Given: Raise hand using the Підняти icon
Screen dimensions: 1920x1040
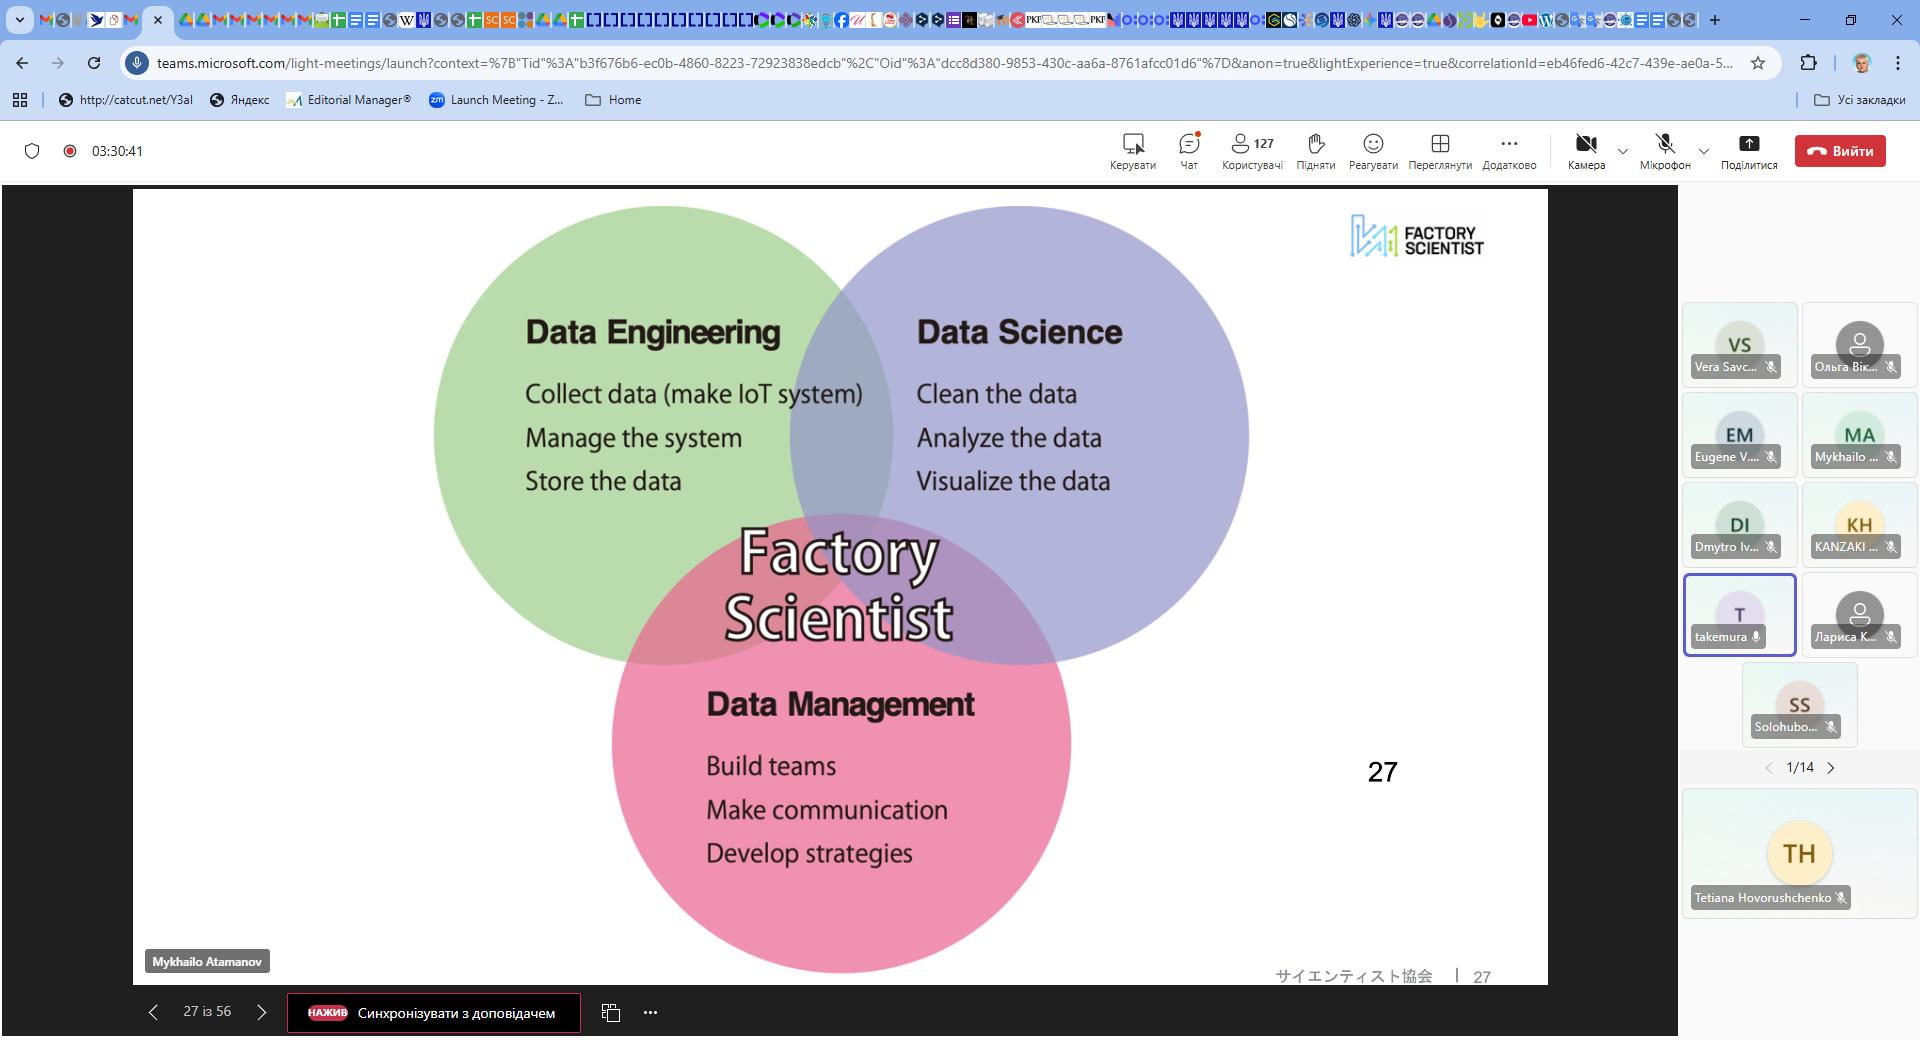Looking at the screenshot, I should 1315,144.
